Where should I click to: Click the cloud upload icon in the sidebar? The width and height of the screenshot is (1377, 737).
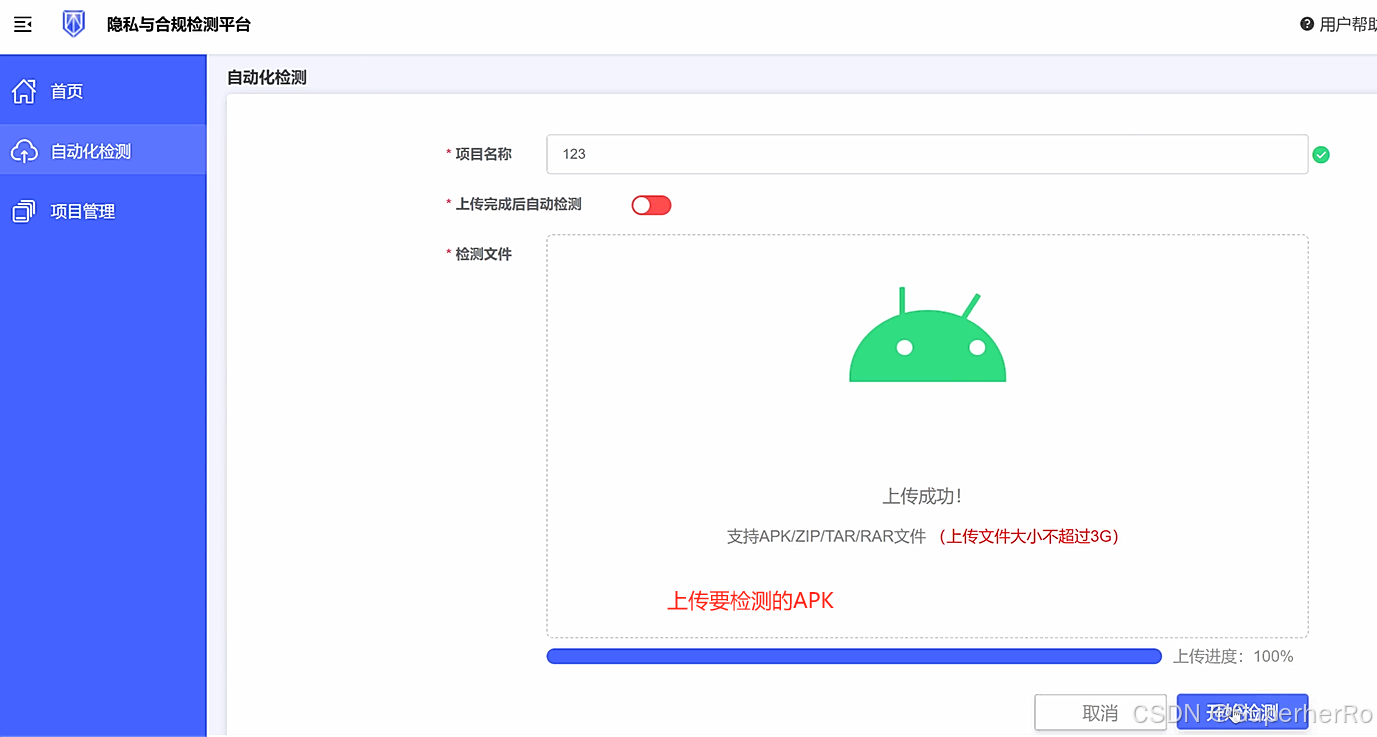(24, 151)
